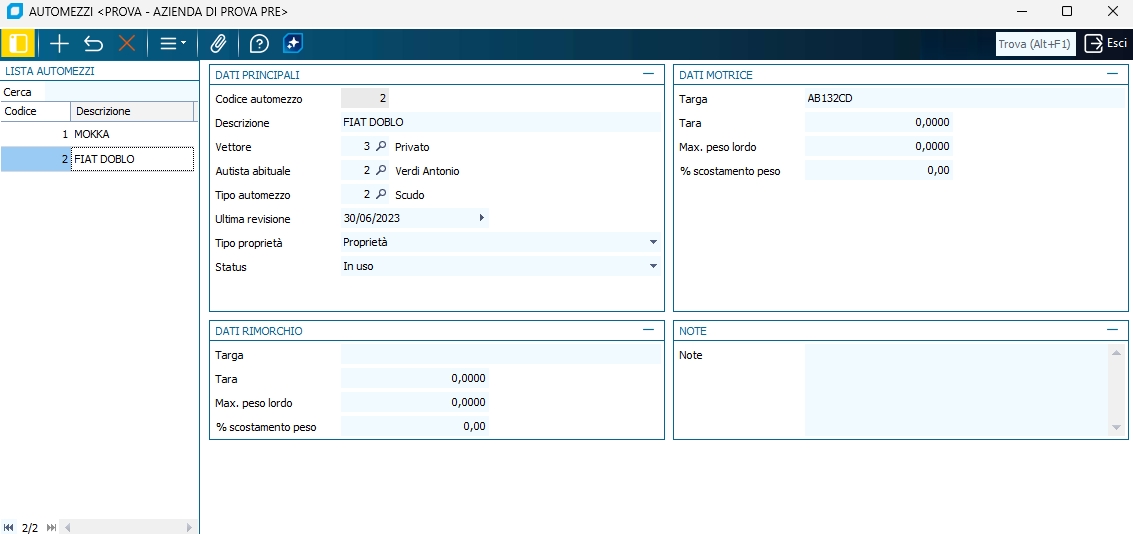Click motrice Tara field
Viewport: 1133px width, 534px height.
pos(879,122)
